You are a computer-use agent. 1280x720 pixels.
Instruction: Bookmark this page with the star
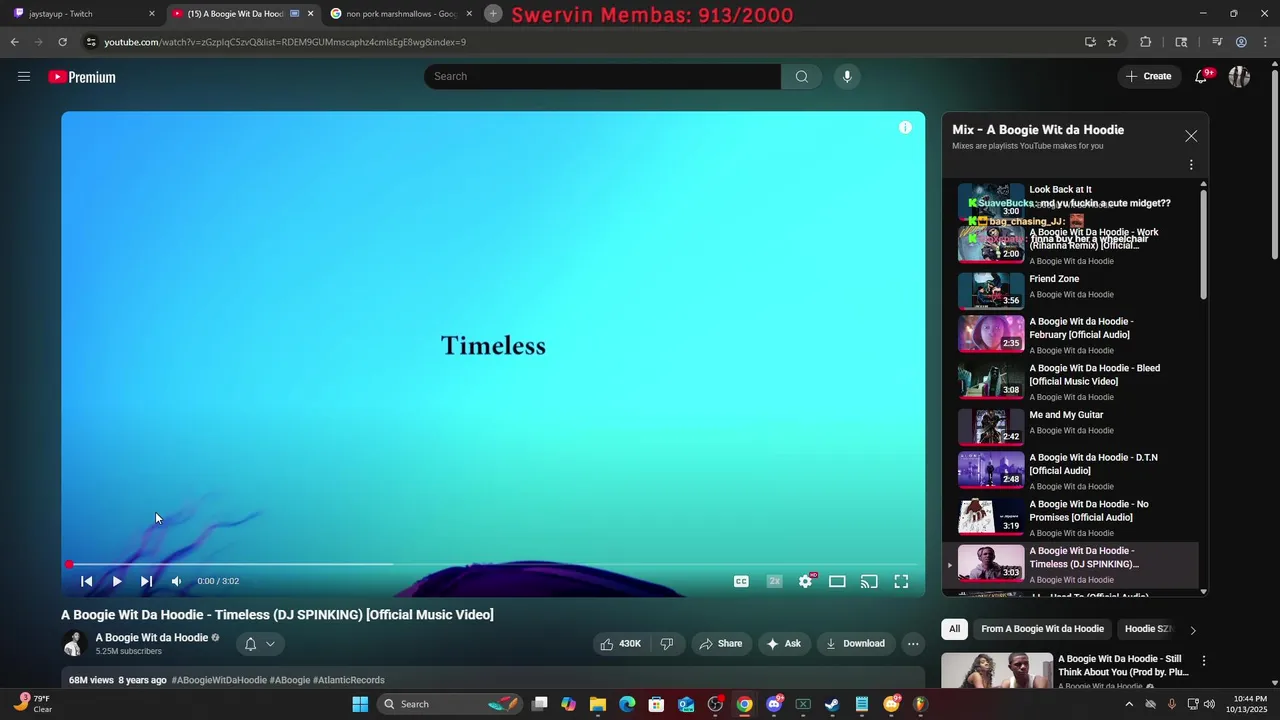(1112, 42)
